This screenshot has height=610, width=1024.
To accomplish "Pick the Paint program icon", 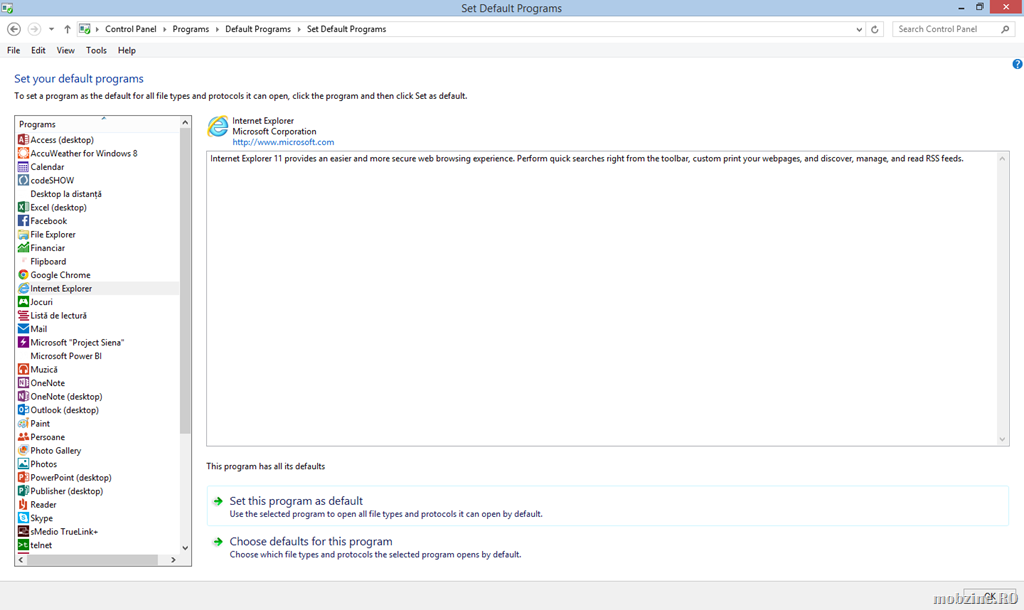I will coord(23,424).
